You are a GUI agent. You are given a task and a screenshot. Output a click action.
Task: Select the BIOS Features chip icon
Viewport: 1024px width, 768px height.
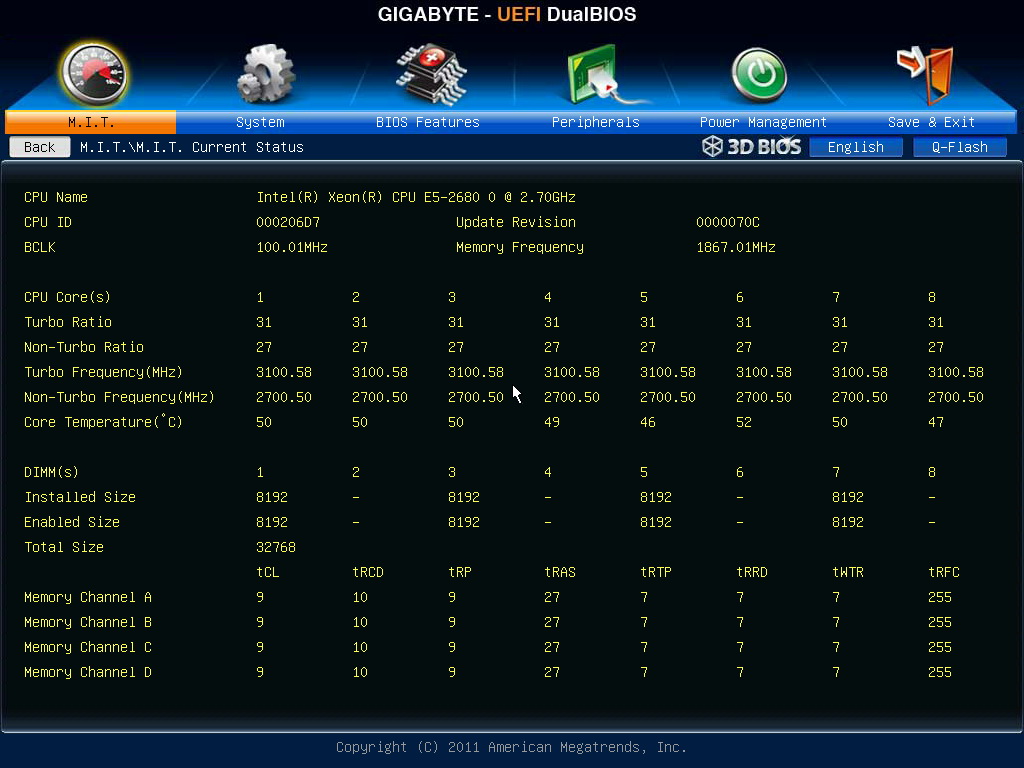(x=430, y=74)
